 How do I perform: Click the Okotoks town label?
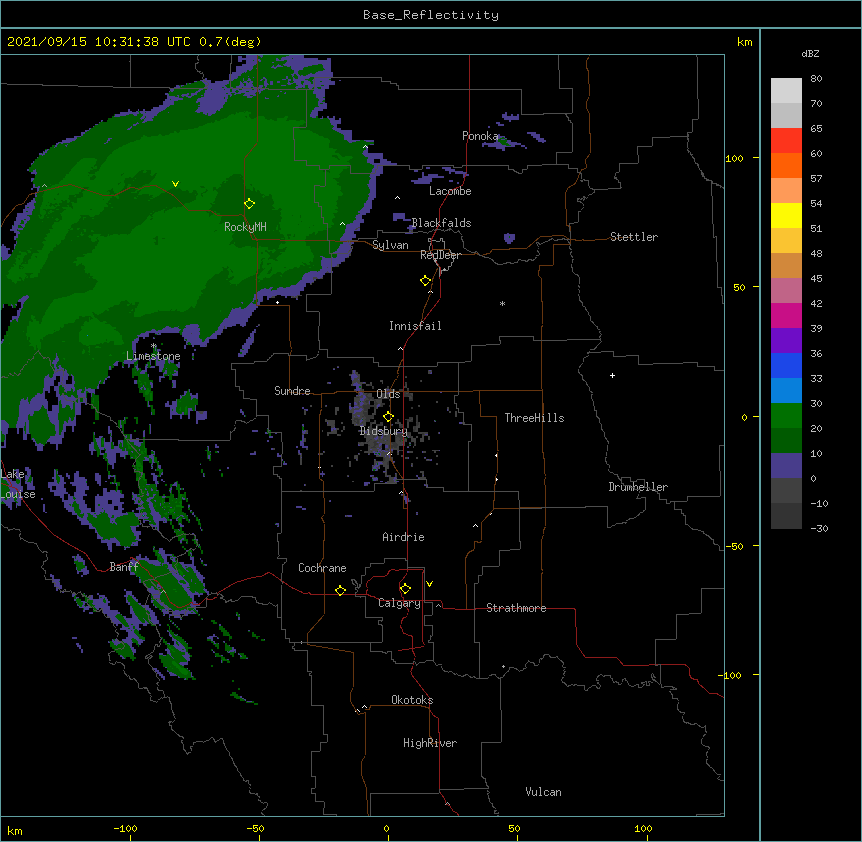point(412,700)
